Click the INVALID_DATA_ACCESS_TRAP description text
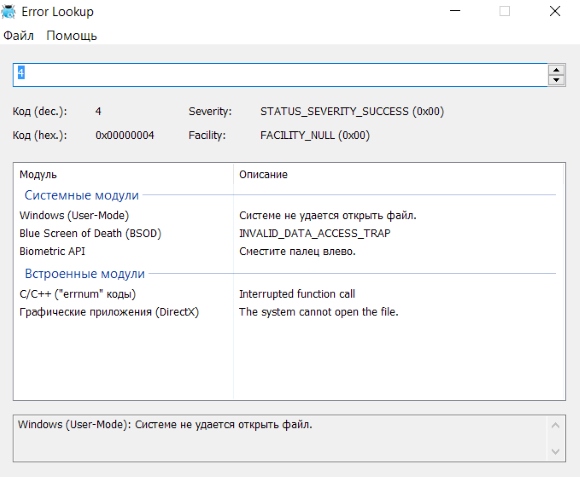580x477 pixels. tap(315, 233)
